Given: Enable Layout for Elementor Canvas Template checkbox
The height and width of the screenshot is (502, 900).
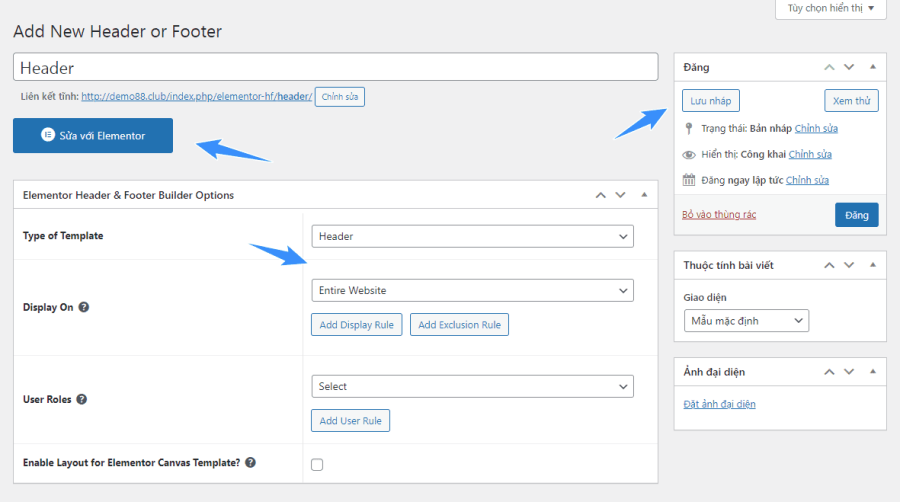Looking at the screenshot, I should tap(317, 464).
